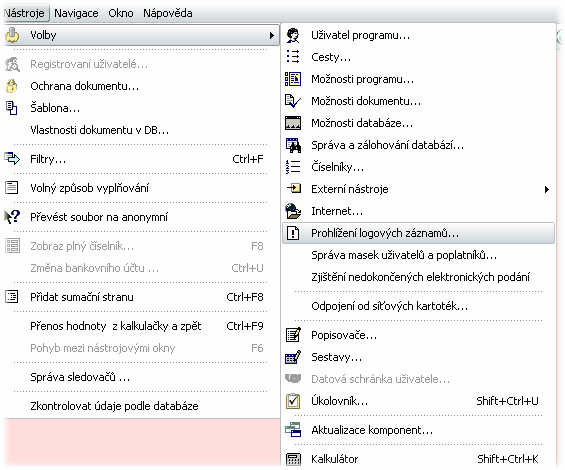Click the Ochrana dokumentu lock icon

(x=12, y=86)
